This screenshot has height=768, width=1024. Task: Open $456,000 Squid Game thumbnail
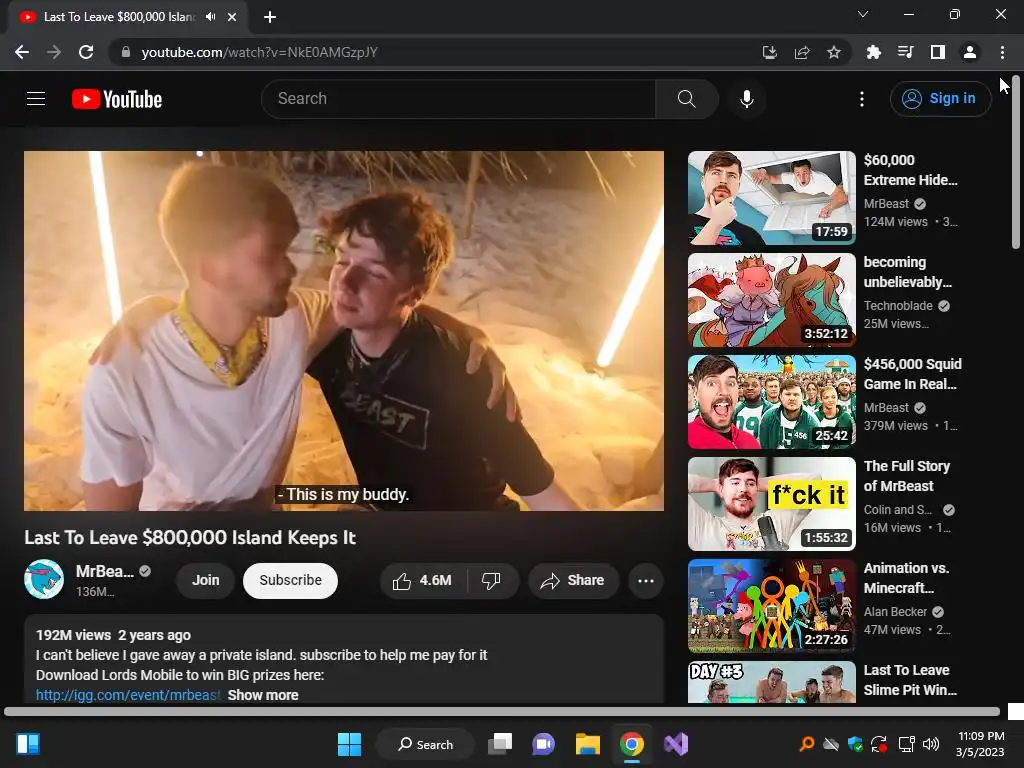pos(771,402)
